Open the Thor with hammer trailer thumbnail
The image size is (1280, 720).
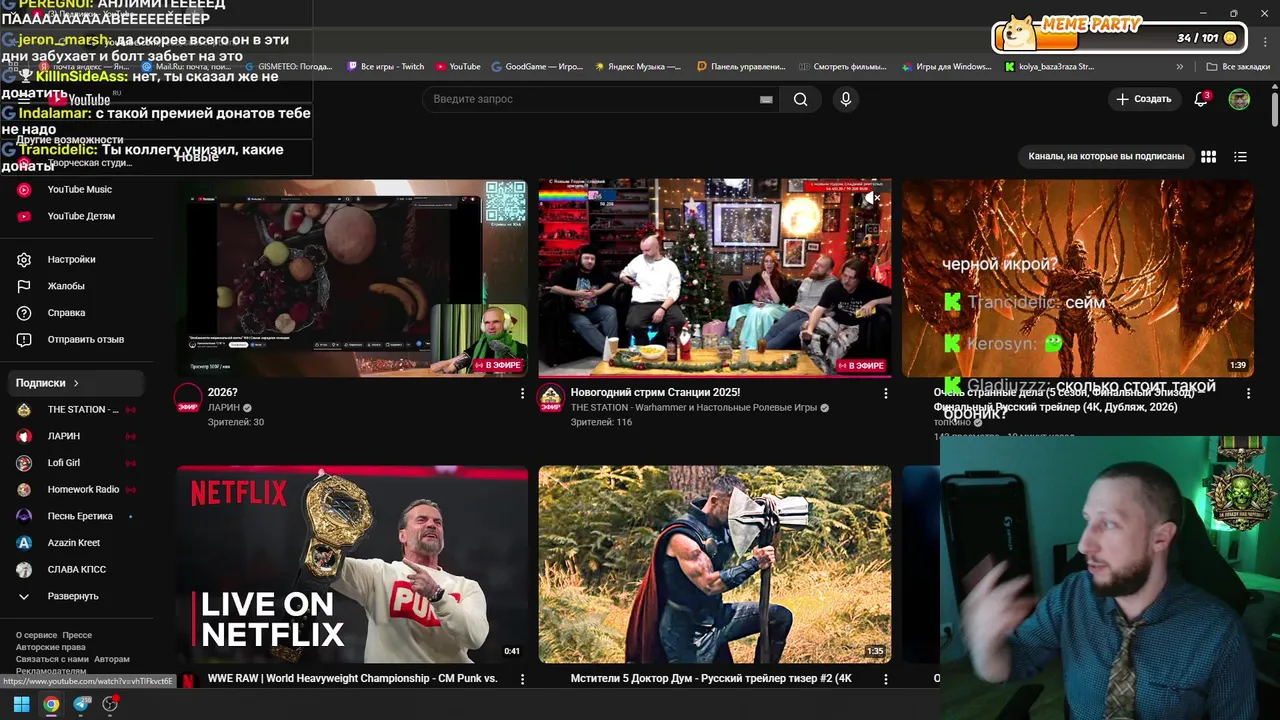[715, 564]
